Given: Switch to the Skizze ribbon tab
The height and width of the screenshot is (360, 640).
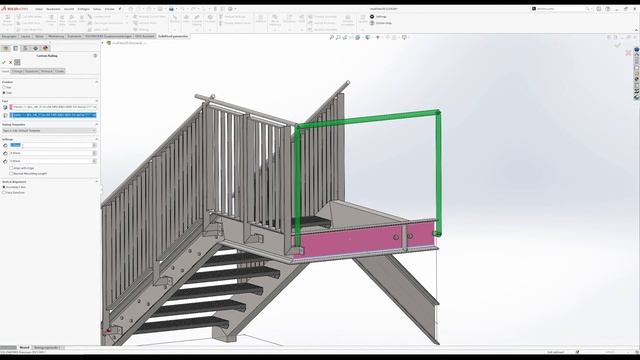Looking at the screenshot, I should point(39,36).
